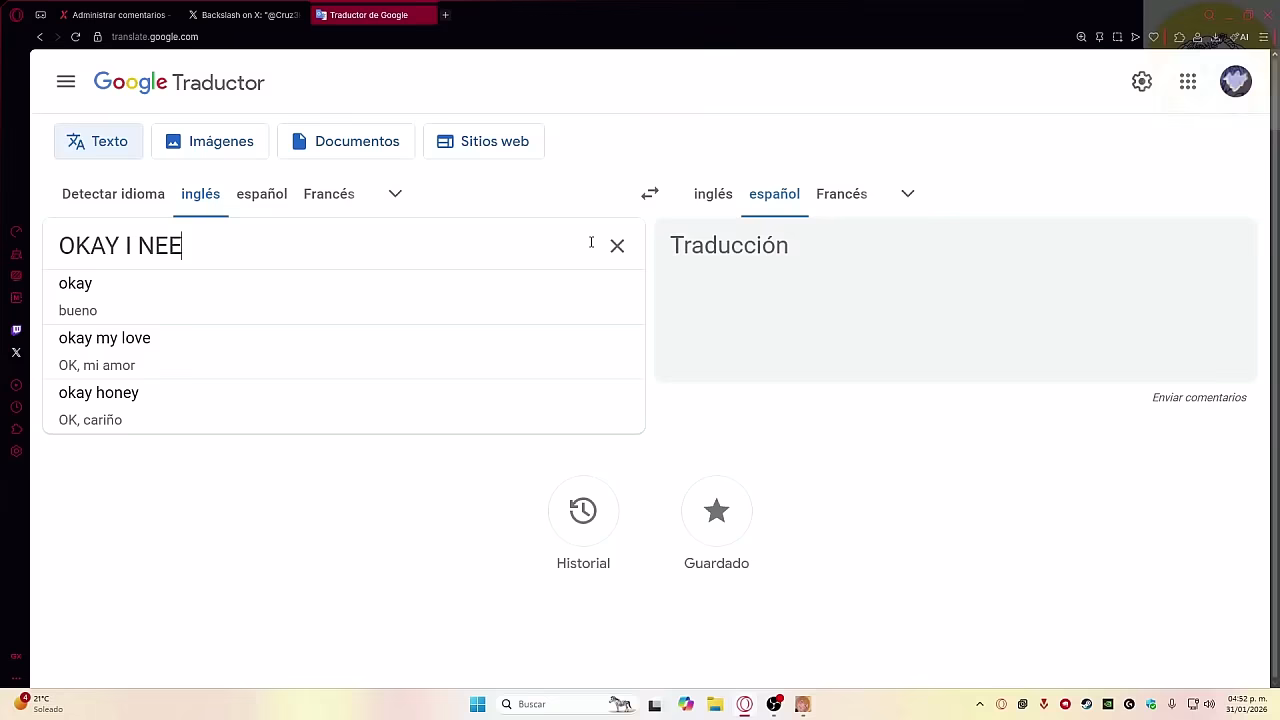Image resolution: width=1280 pixels, height=720 pixels.
Task: Click in the source text input field
Action: point(350,246)
